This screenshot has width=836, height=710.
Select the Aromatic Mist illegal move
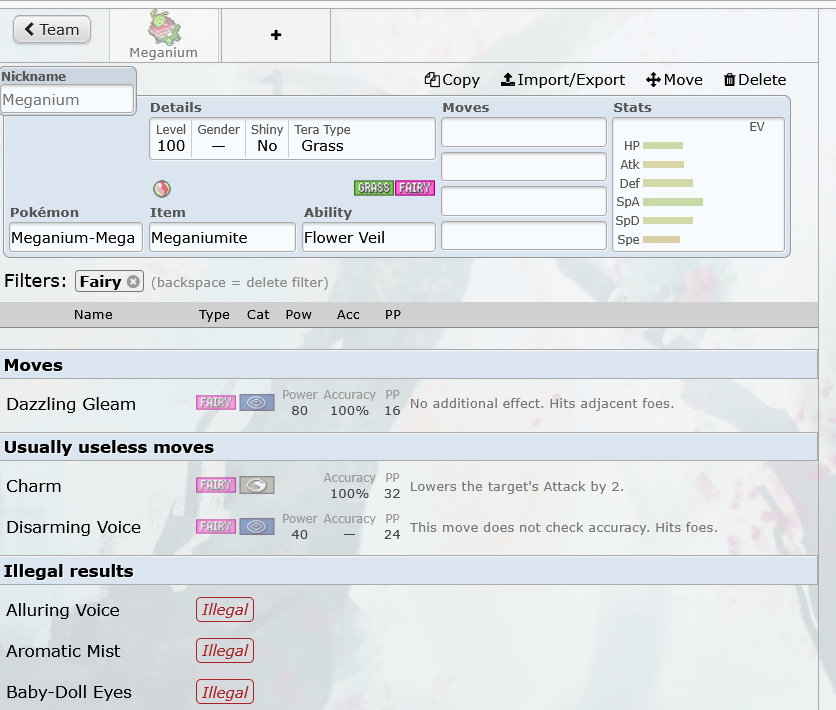click(408, 651)
